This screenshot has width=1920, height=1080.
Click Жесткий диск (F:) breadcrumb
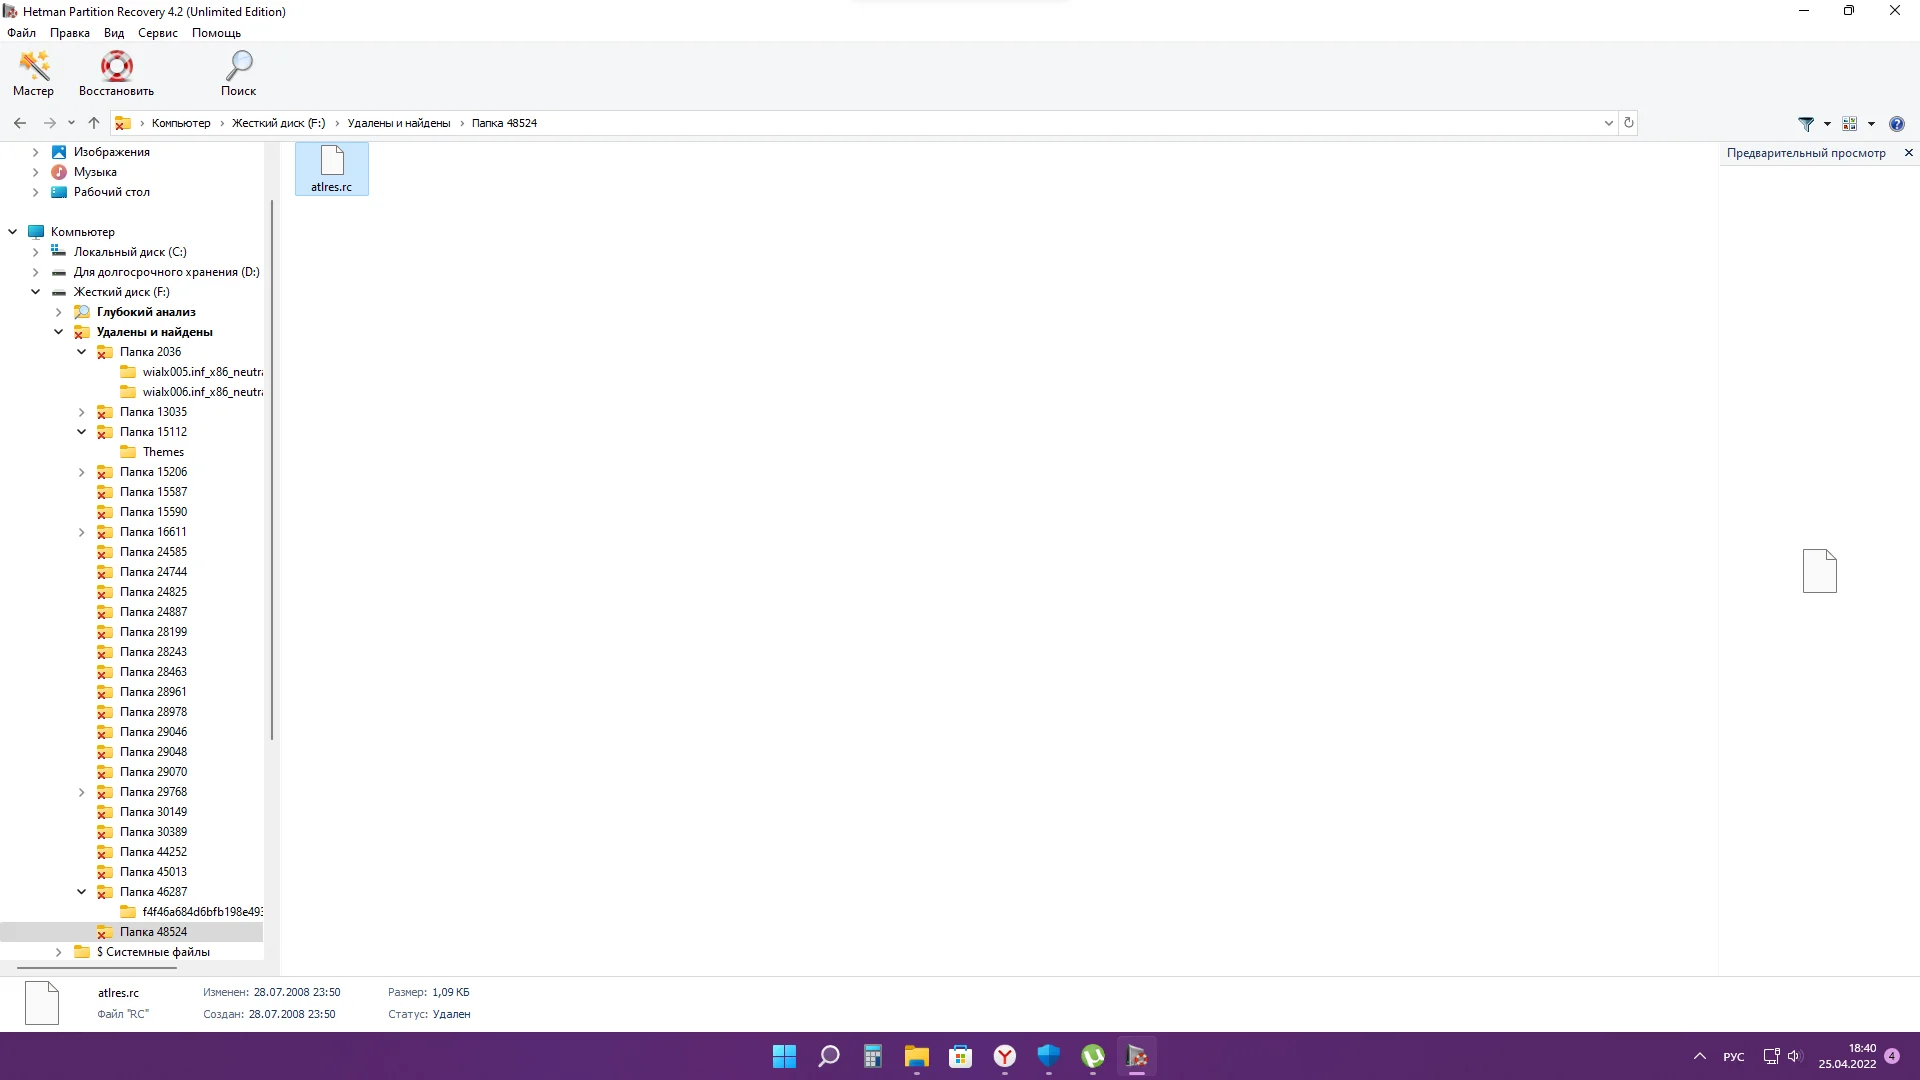click(x=278, y=123)
